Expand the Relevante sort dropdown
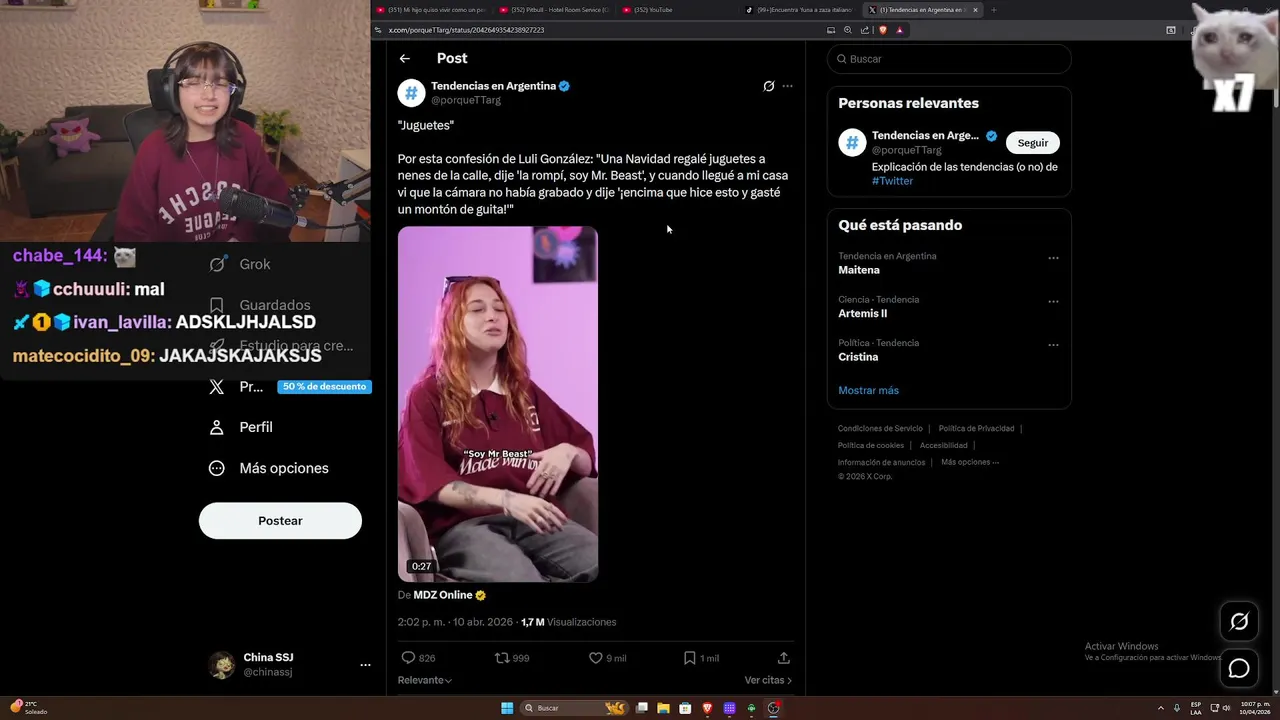 click(x=425, y=680)
